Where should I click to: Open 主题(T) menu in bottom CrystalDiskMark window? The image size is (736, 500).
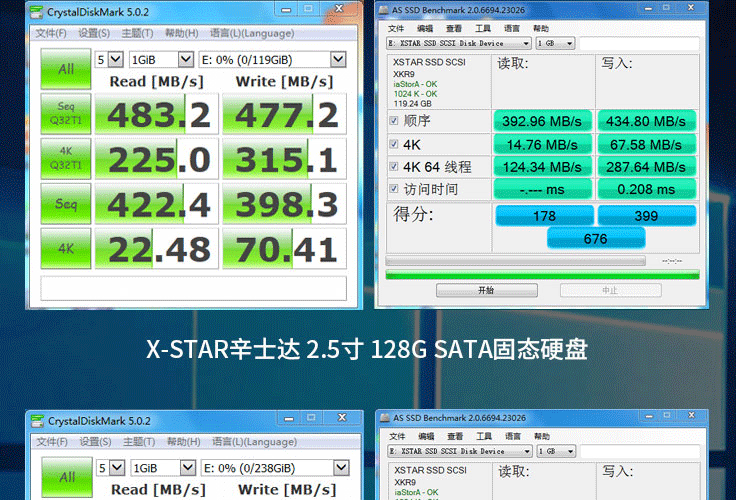(139, 442)
